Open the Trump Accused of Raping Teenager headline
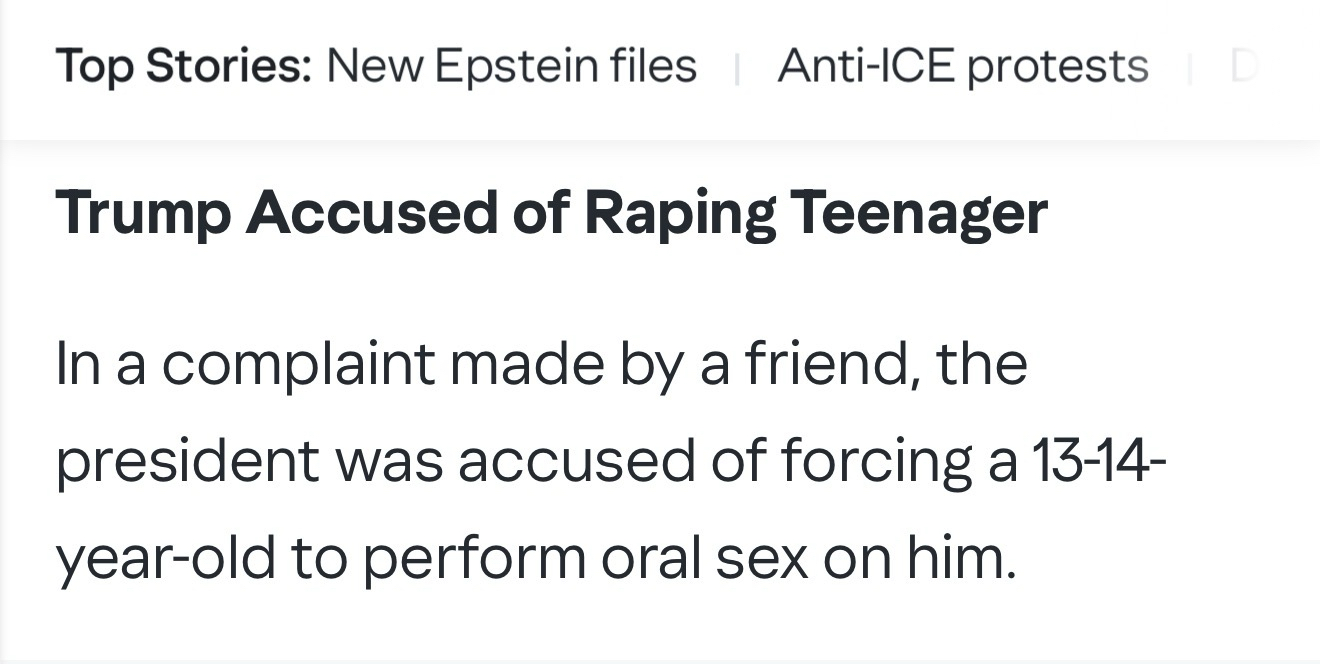Screen dimensions: 1320x664 tap(551, 213)
